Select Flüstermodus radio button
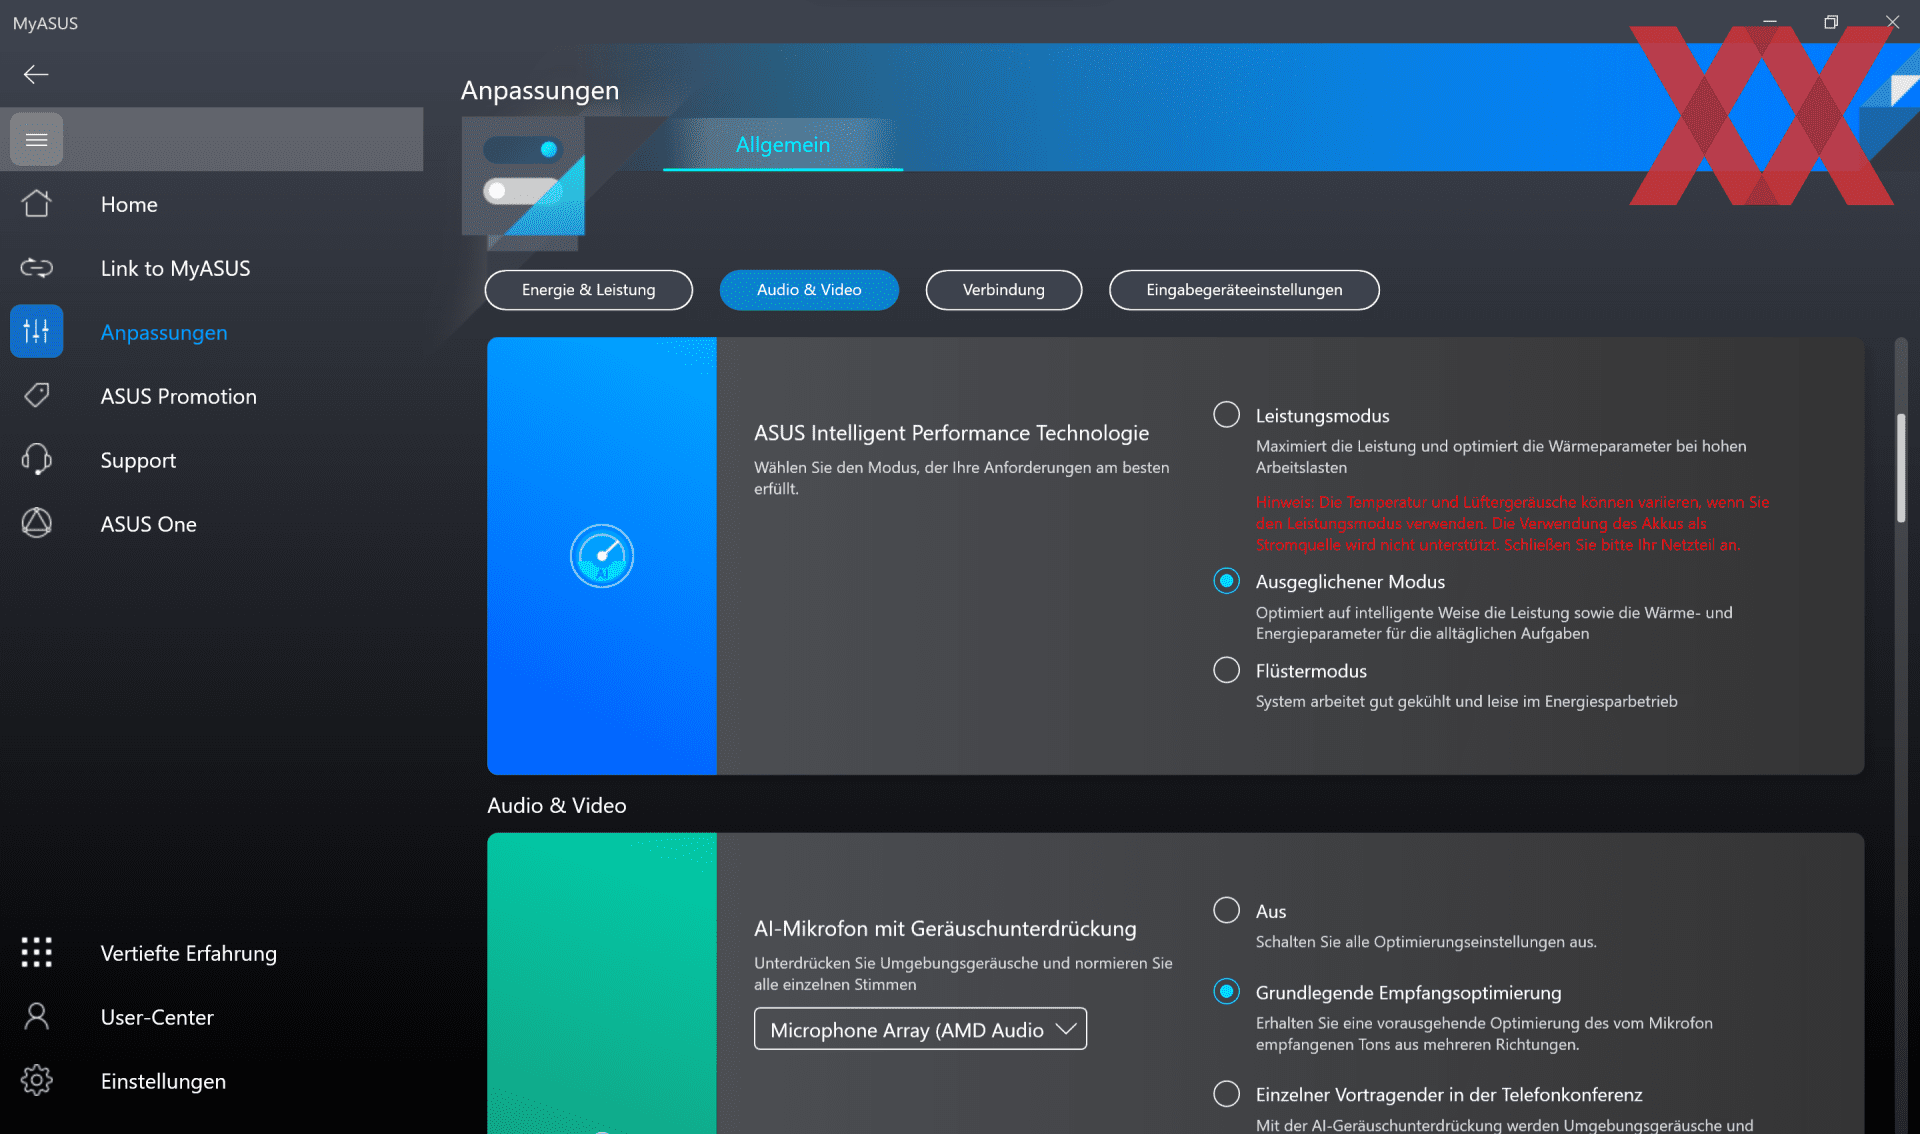Viewport: 1920px width, 1134px height. click(x=1226, y=670)
